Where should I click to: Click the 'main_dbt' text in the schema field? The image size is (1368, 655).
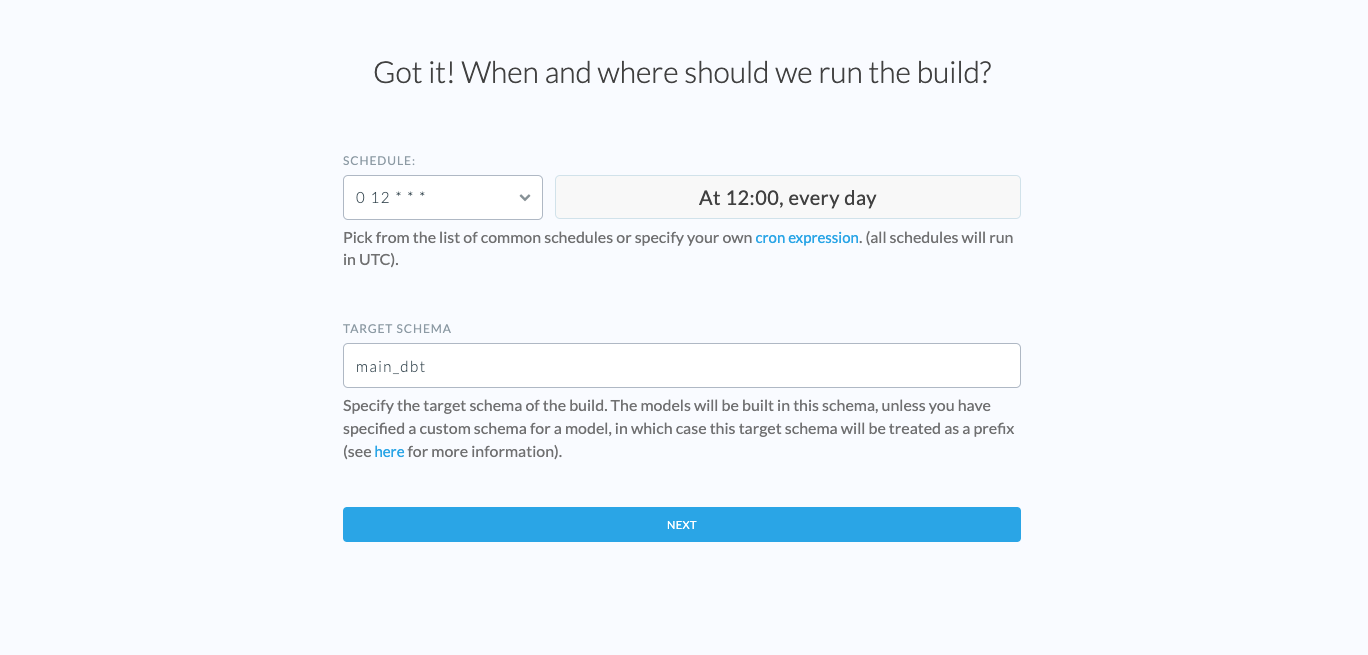point(391,367)
